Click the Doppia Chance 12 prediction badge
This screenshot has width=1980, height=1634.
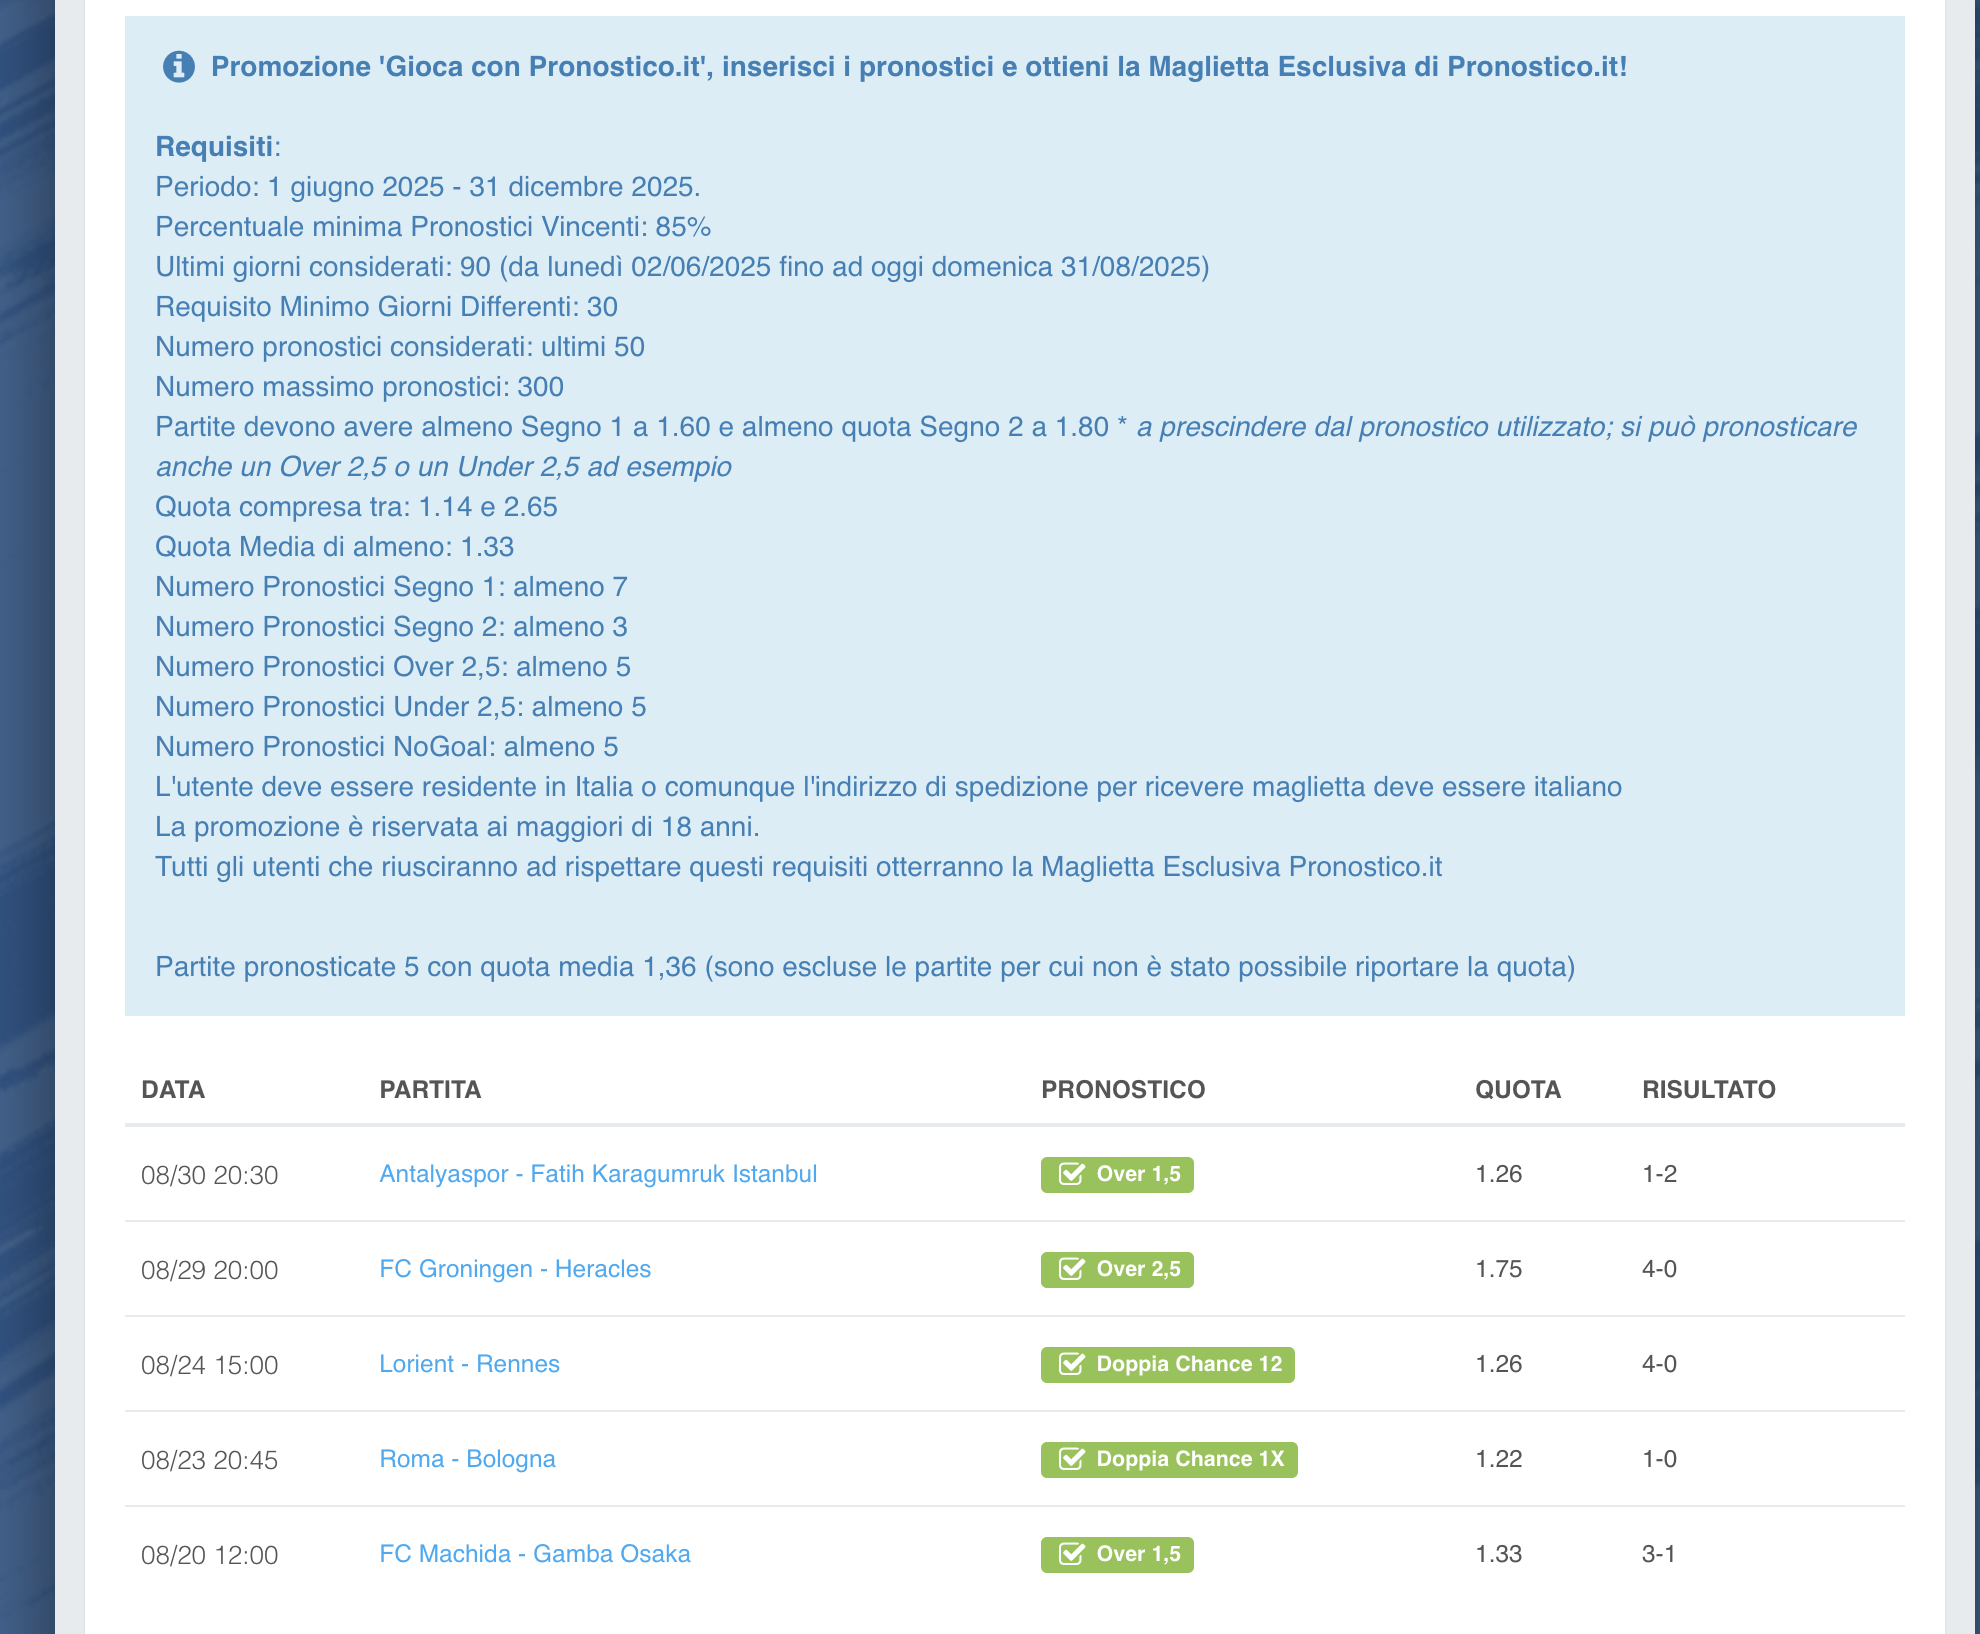point(1168,1364)
